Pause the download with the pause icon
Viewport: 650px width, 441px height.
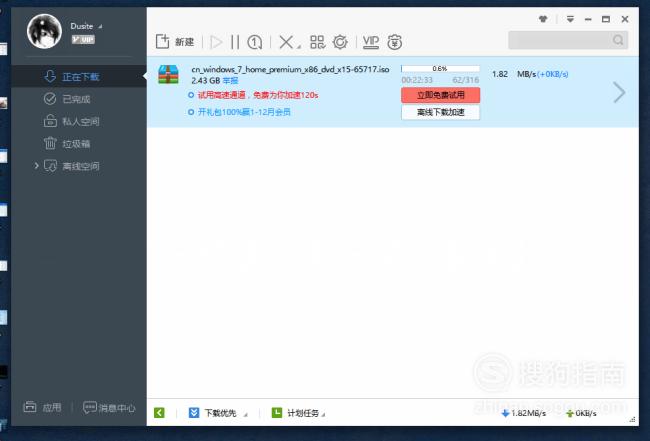tap(235, 42)
